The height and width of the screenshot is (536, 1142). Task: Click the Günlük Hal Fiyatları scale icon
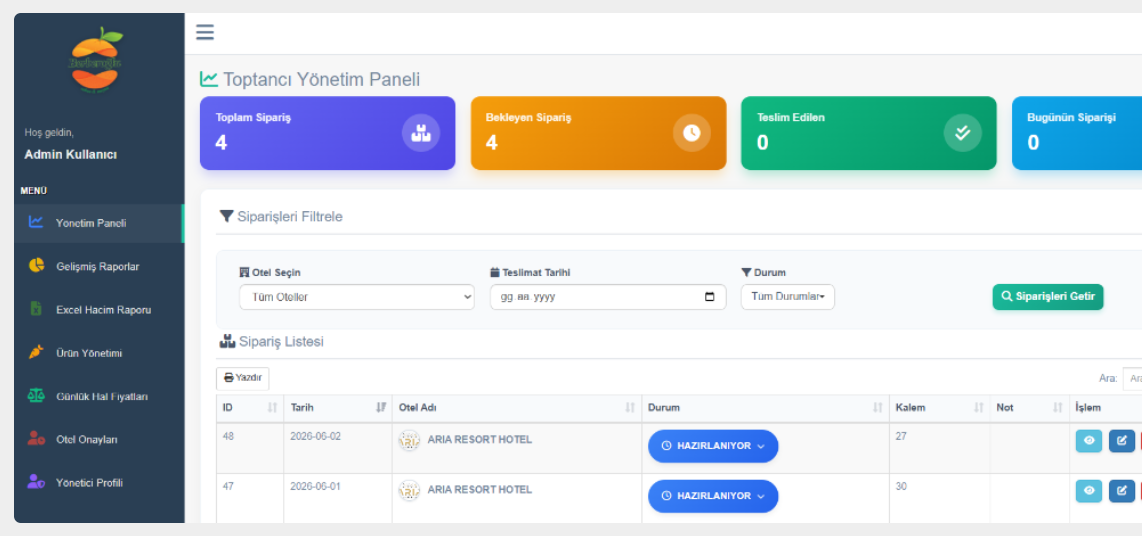pyautogui.click(x=36, y=395)
